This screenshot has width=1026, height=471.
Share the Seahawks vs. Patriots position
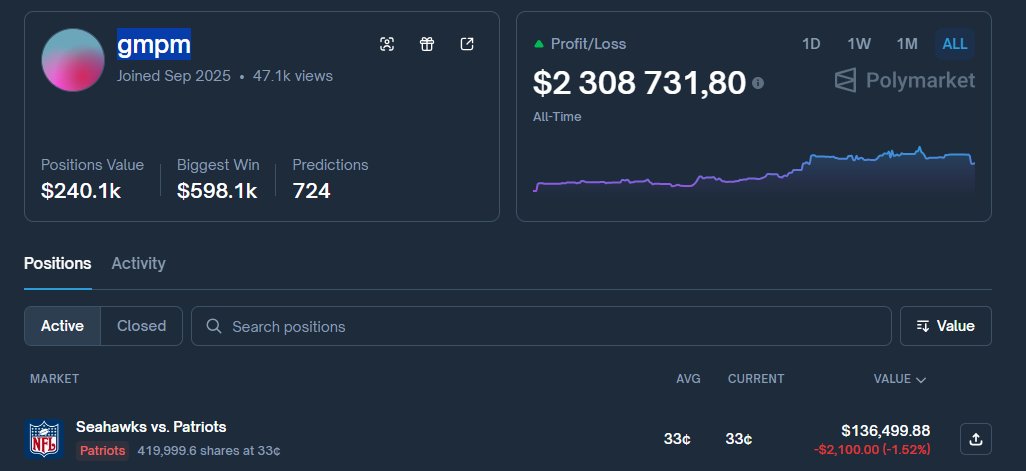coord(976,439)
